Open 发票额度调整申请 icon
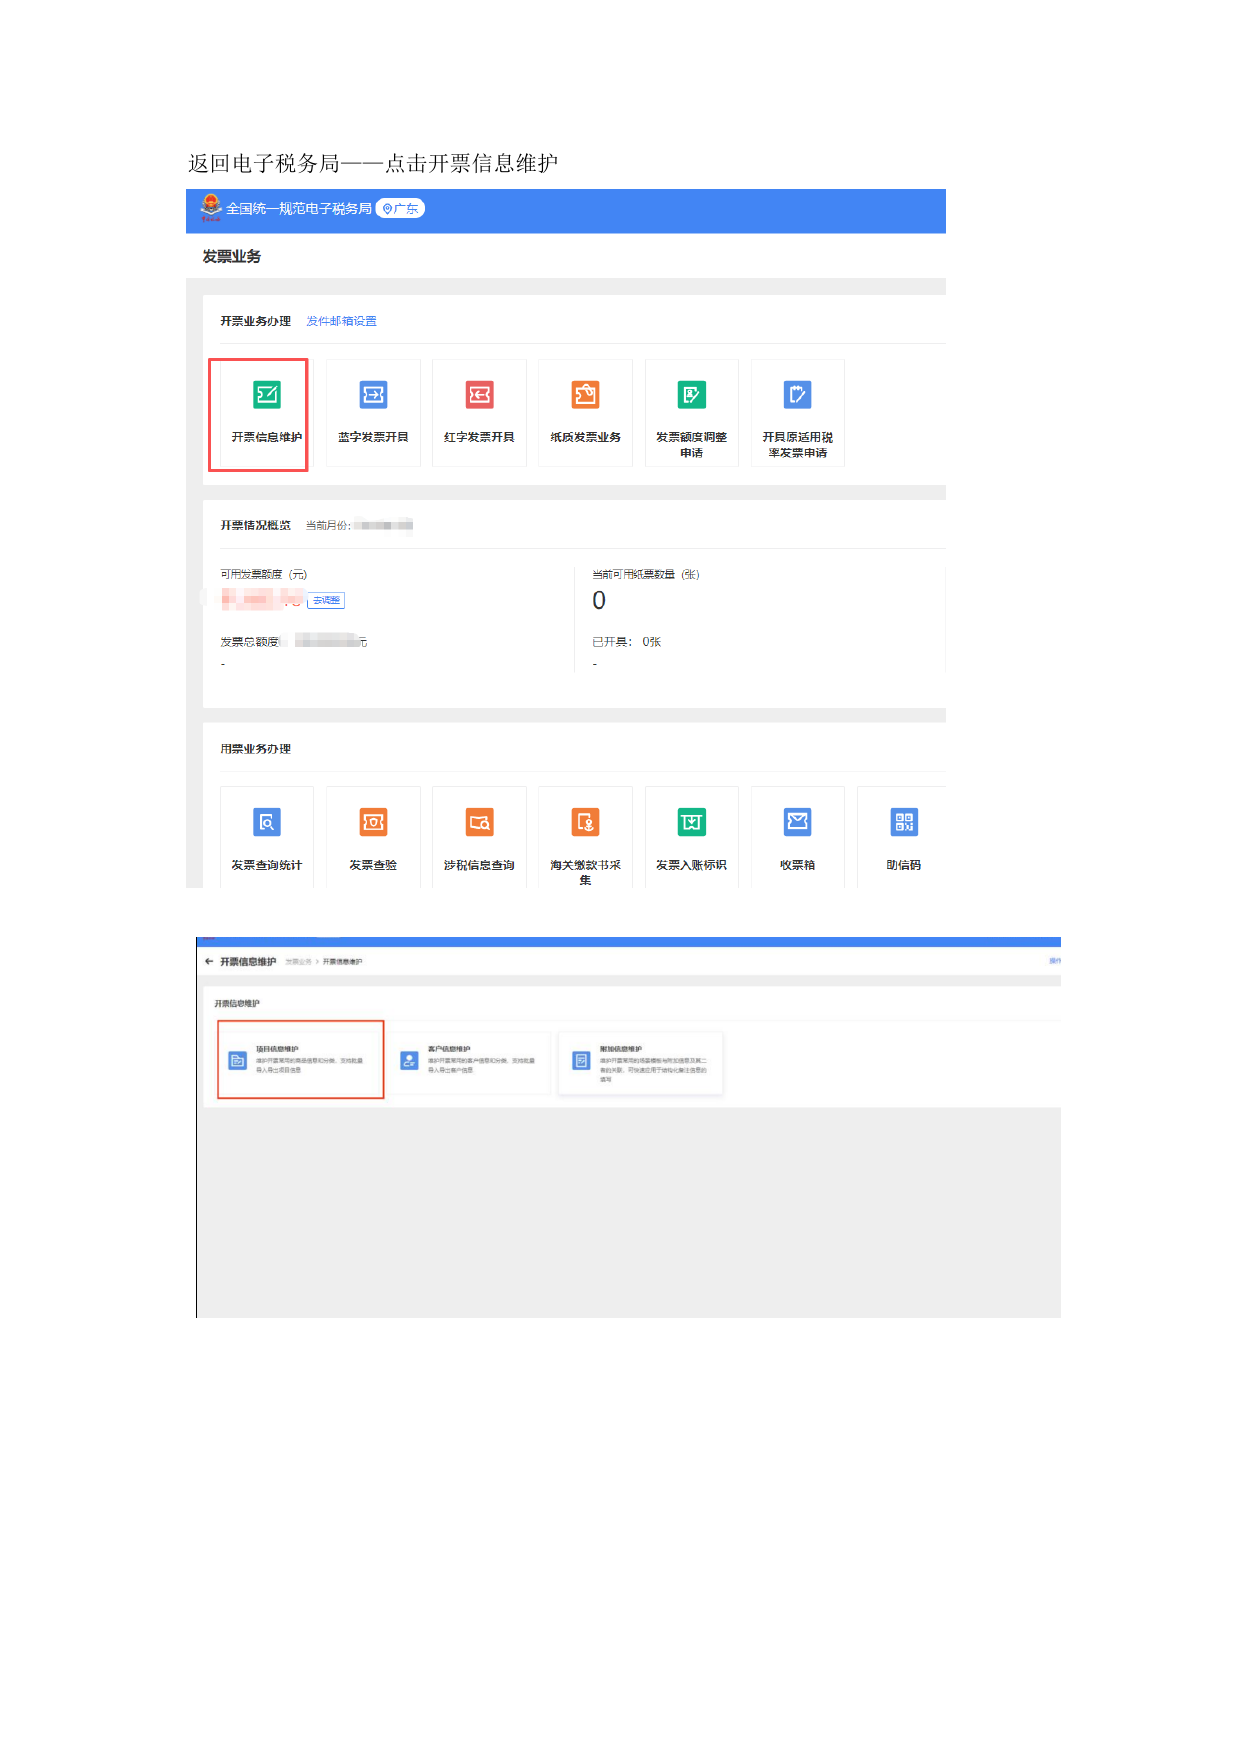The height and width of the screenshot is (1755, 1241). (x=691, y=395)
